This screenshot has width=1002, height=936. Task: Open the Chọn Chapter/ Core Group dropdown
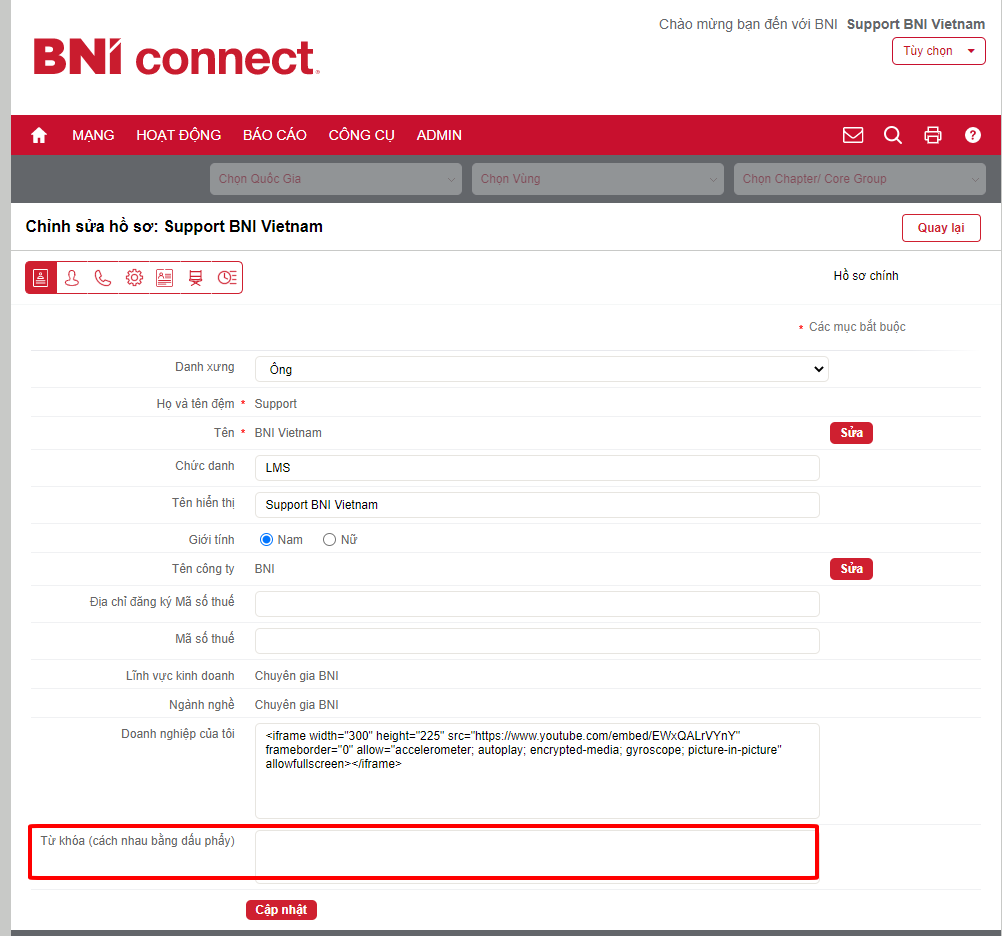[859, 179]
